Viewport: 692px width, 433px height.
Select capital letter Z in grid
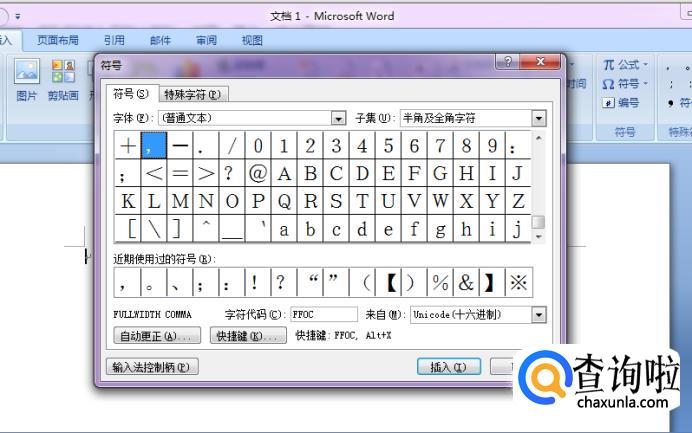pos(518,201)
